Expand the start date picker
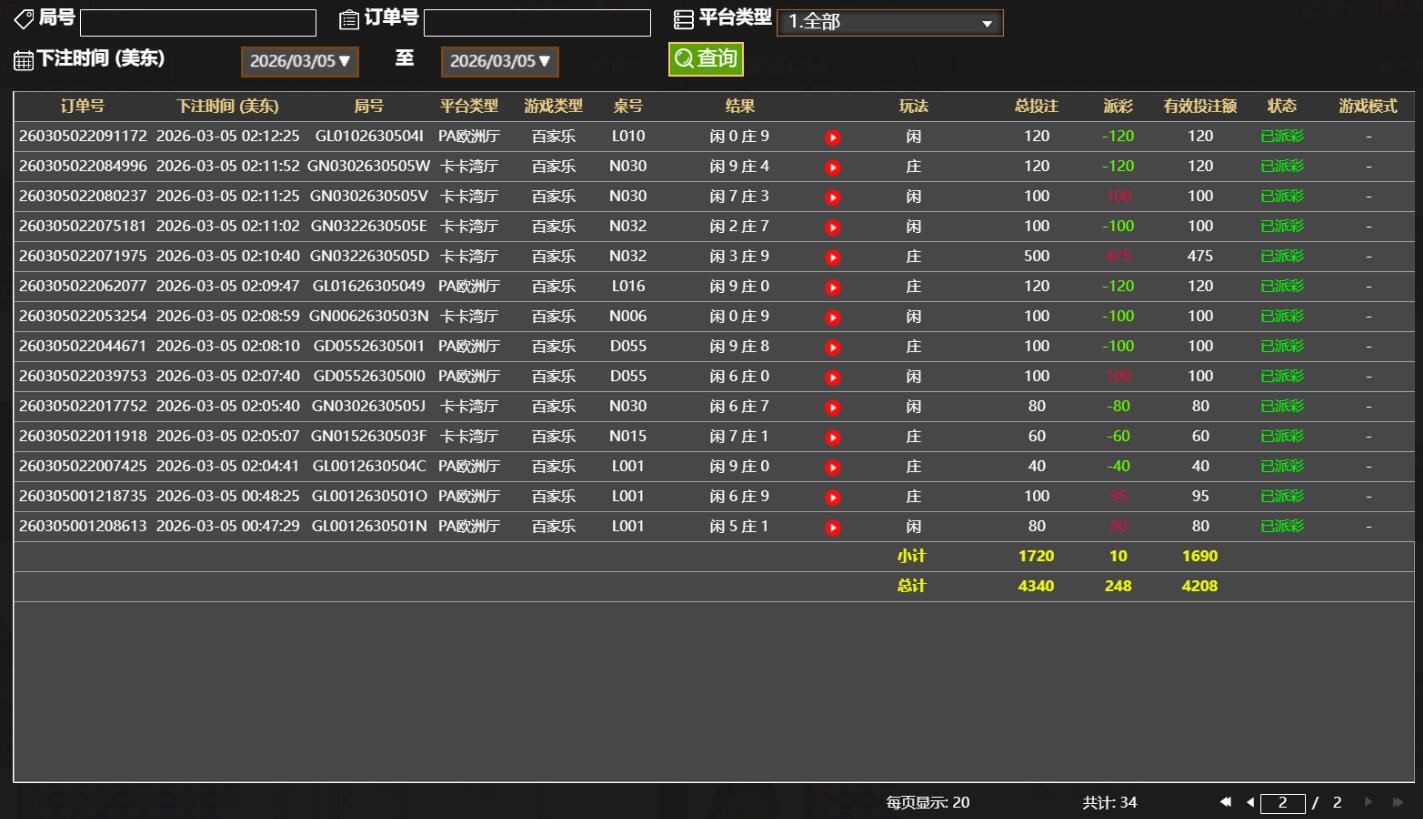This screenshot has width=1423, height=819. pyautogui.click(x=299, y=61)
